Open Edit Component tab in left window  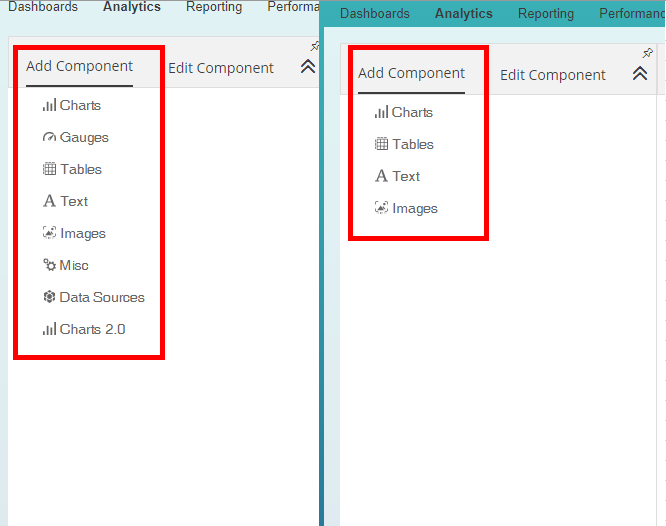[221, 68]
